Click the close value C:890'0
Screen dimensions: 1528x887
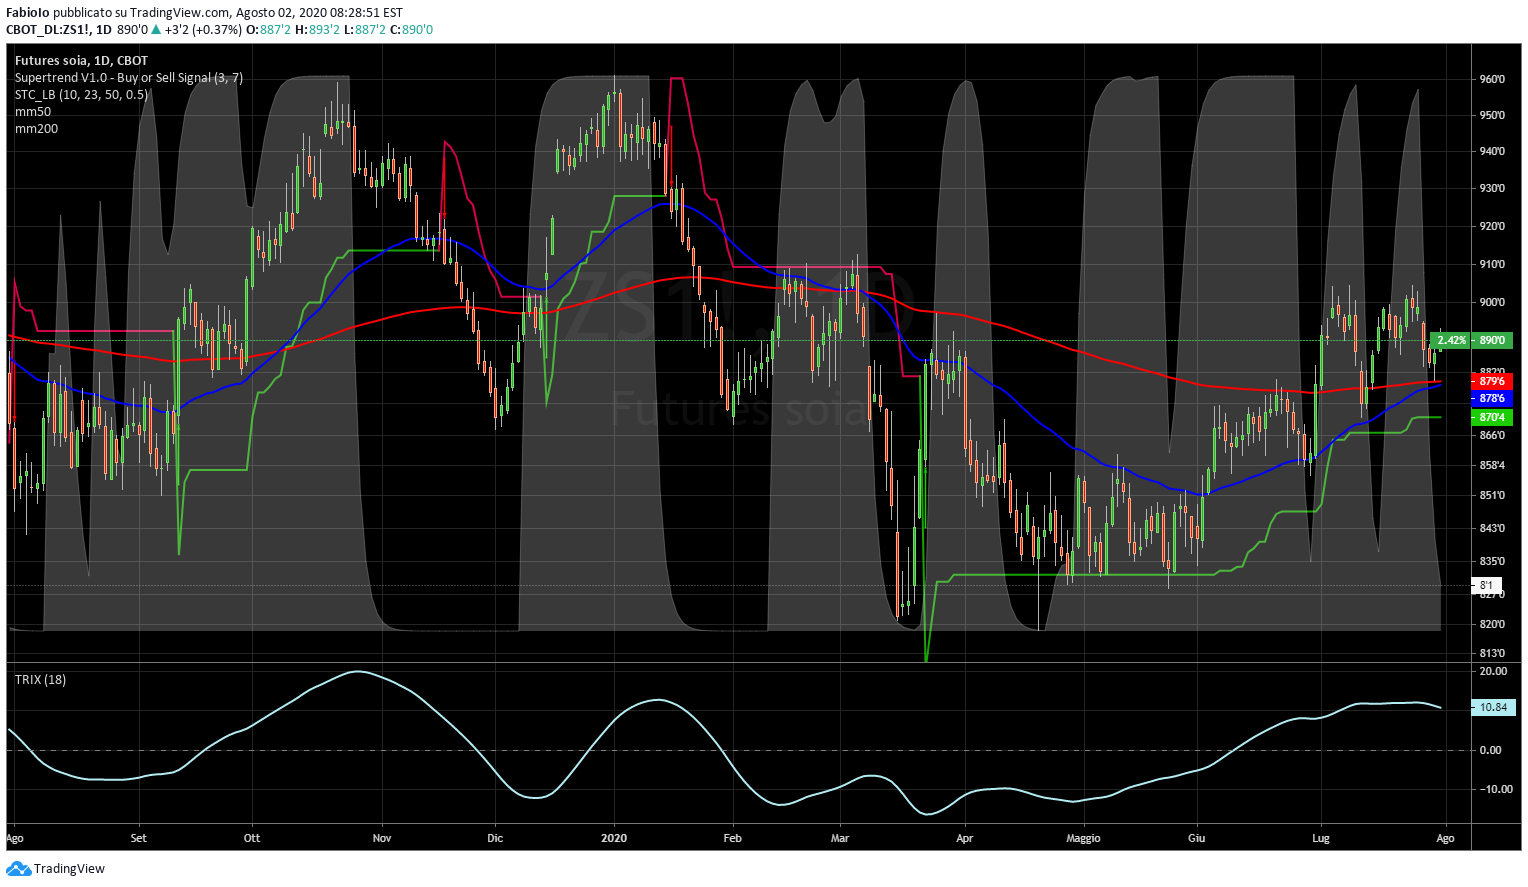[411, 29]
